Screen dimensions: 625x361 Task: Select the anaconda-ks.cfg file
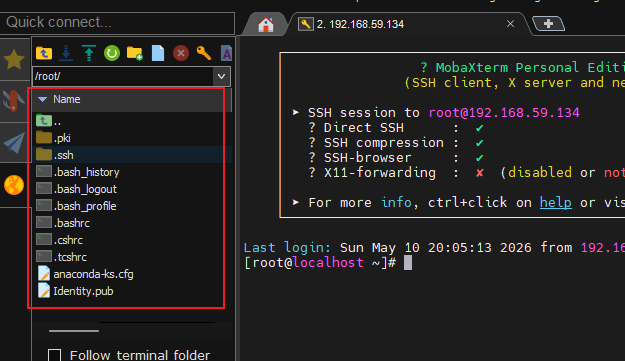132,274
